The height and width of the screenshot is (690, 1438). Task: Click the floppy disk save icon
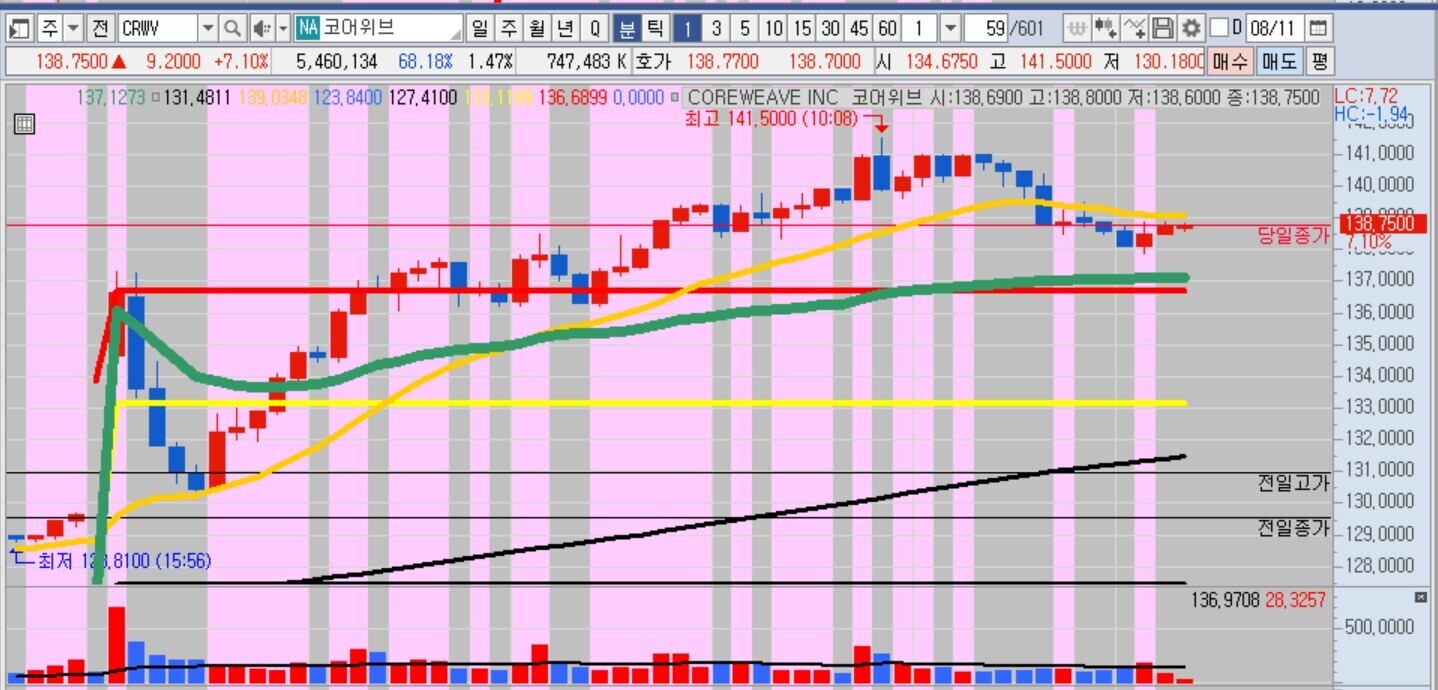(x=1163, y=28)
